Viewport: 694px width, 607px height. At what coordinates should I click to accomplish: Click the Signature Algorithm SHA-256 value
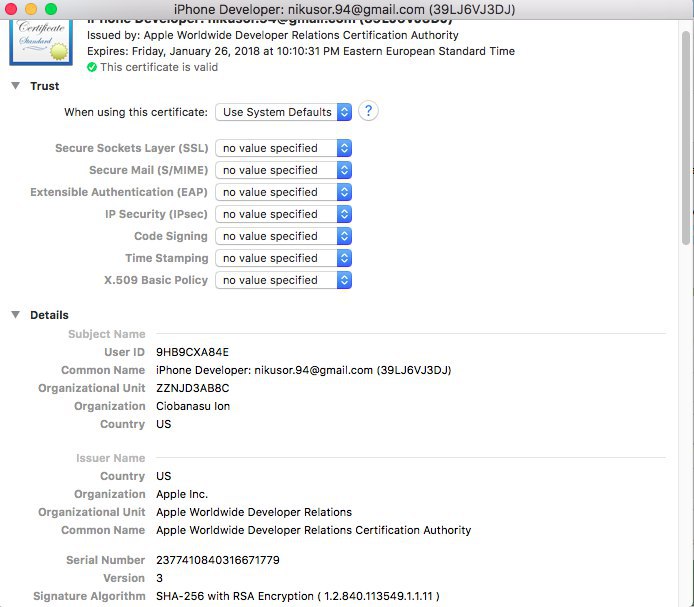[x=298, y=596]
